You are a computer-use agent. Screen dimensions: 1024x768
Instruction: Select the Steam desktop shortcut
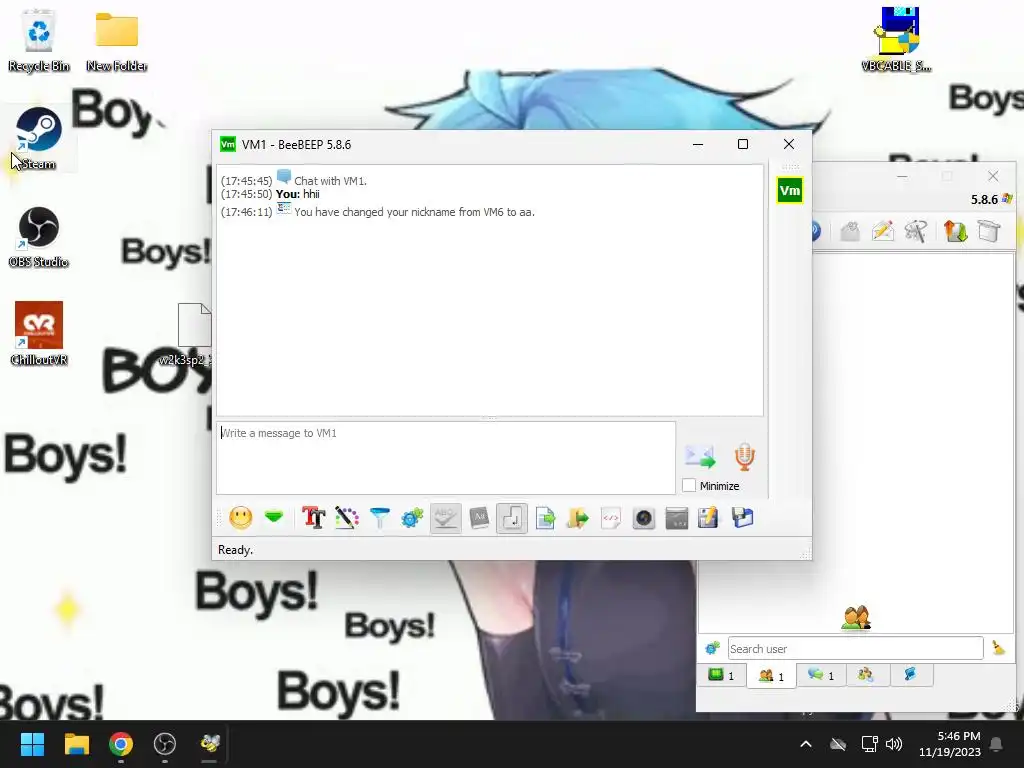pos(39,138)
